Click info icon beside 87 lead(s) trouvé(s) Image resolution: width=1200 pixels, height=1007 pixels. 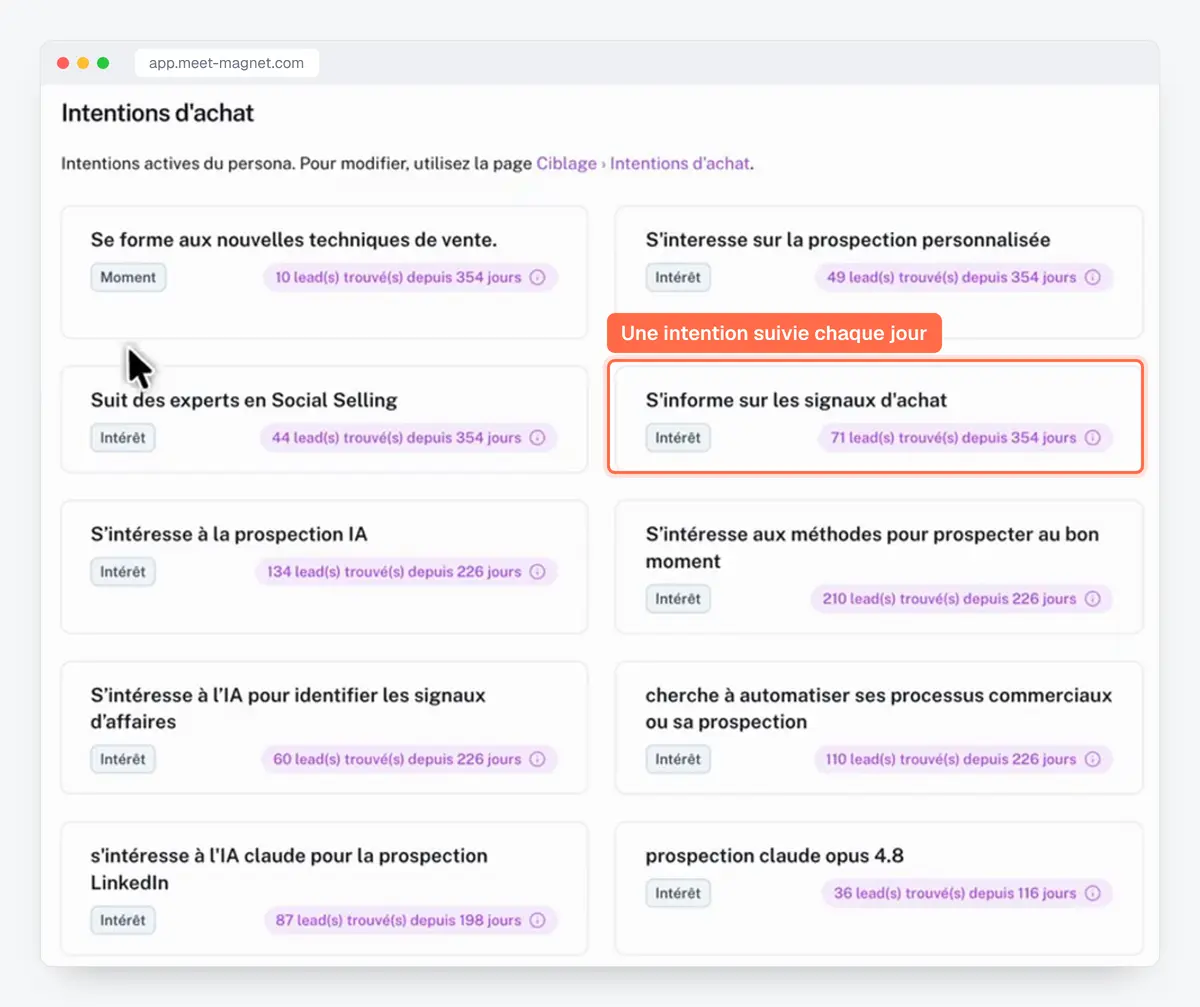click(537, 920)
